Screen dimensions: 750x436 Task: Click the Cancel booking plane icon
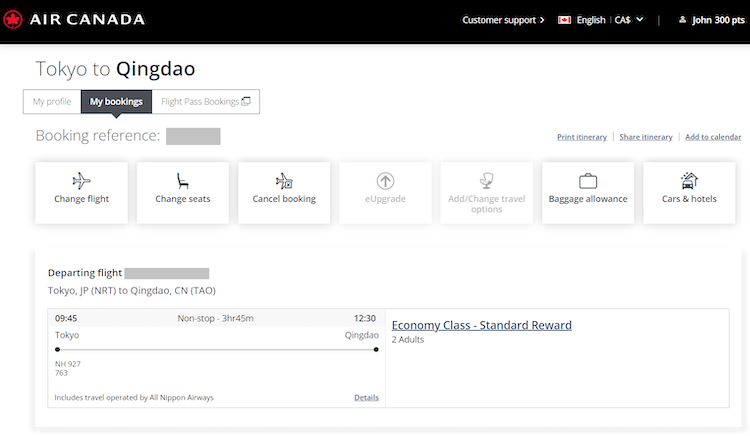pos(284,181)
